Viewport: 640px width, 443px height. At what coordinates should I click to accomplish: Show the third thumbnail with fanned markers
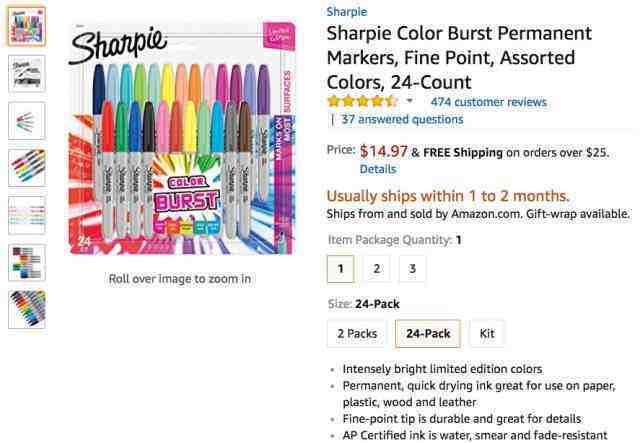[27, 121]
